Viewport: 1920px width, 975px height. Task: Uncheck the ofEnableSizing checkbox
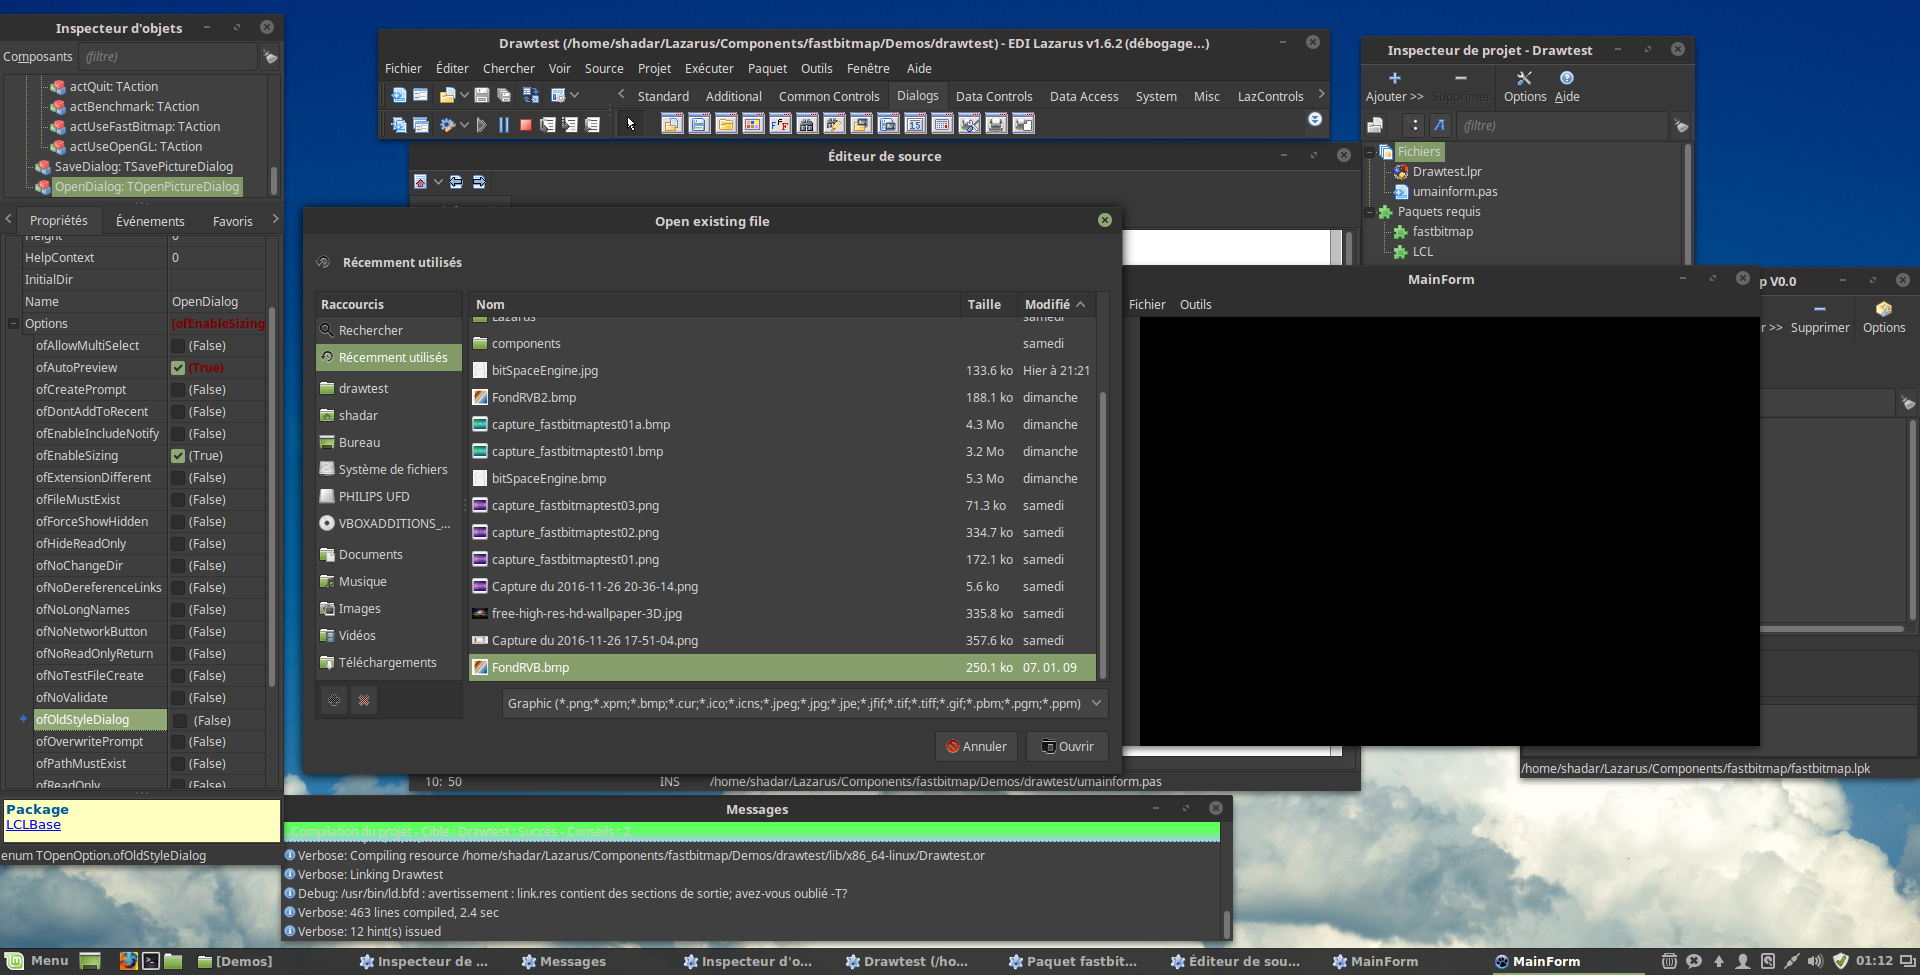click(178, 456)
